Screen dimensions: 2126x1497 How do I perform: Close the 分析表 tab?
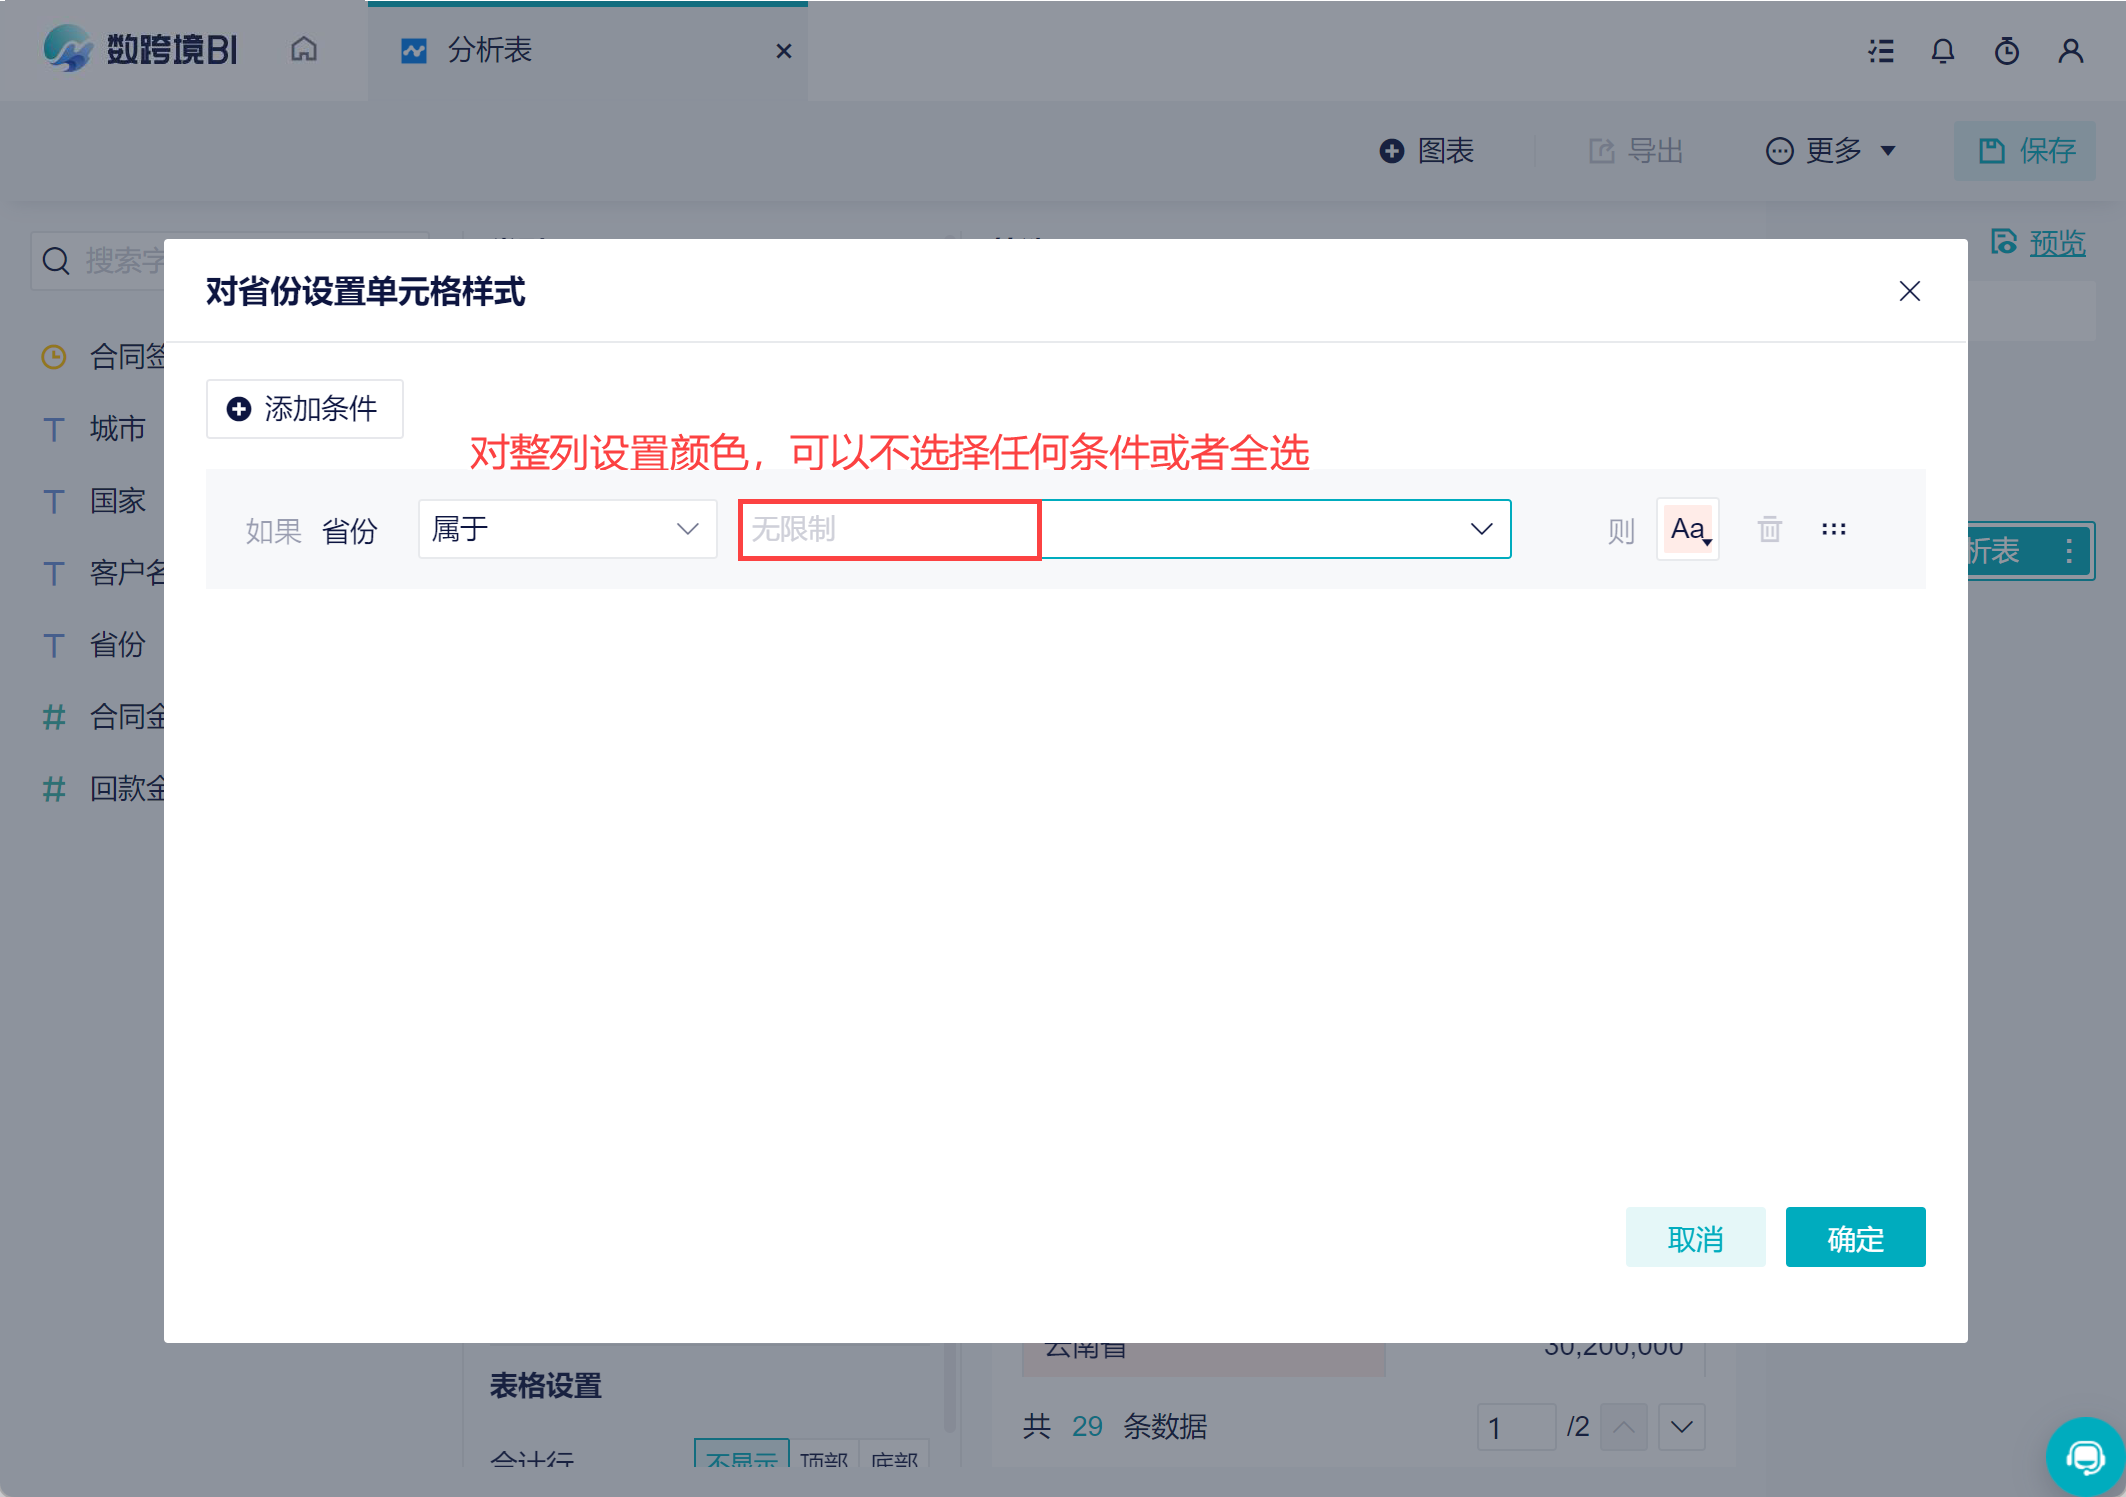pyautogui.click(x=784, y=51)
